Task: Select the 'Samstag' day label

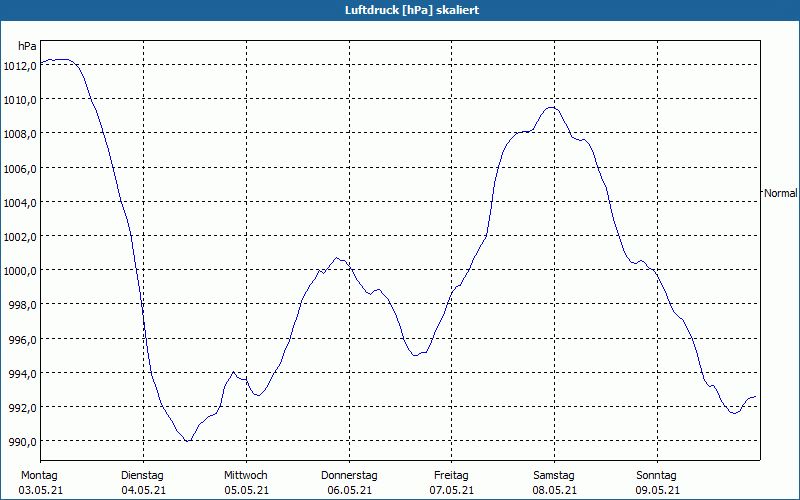Action: pyautogui.click(x=554, y=475)
